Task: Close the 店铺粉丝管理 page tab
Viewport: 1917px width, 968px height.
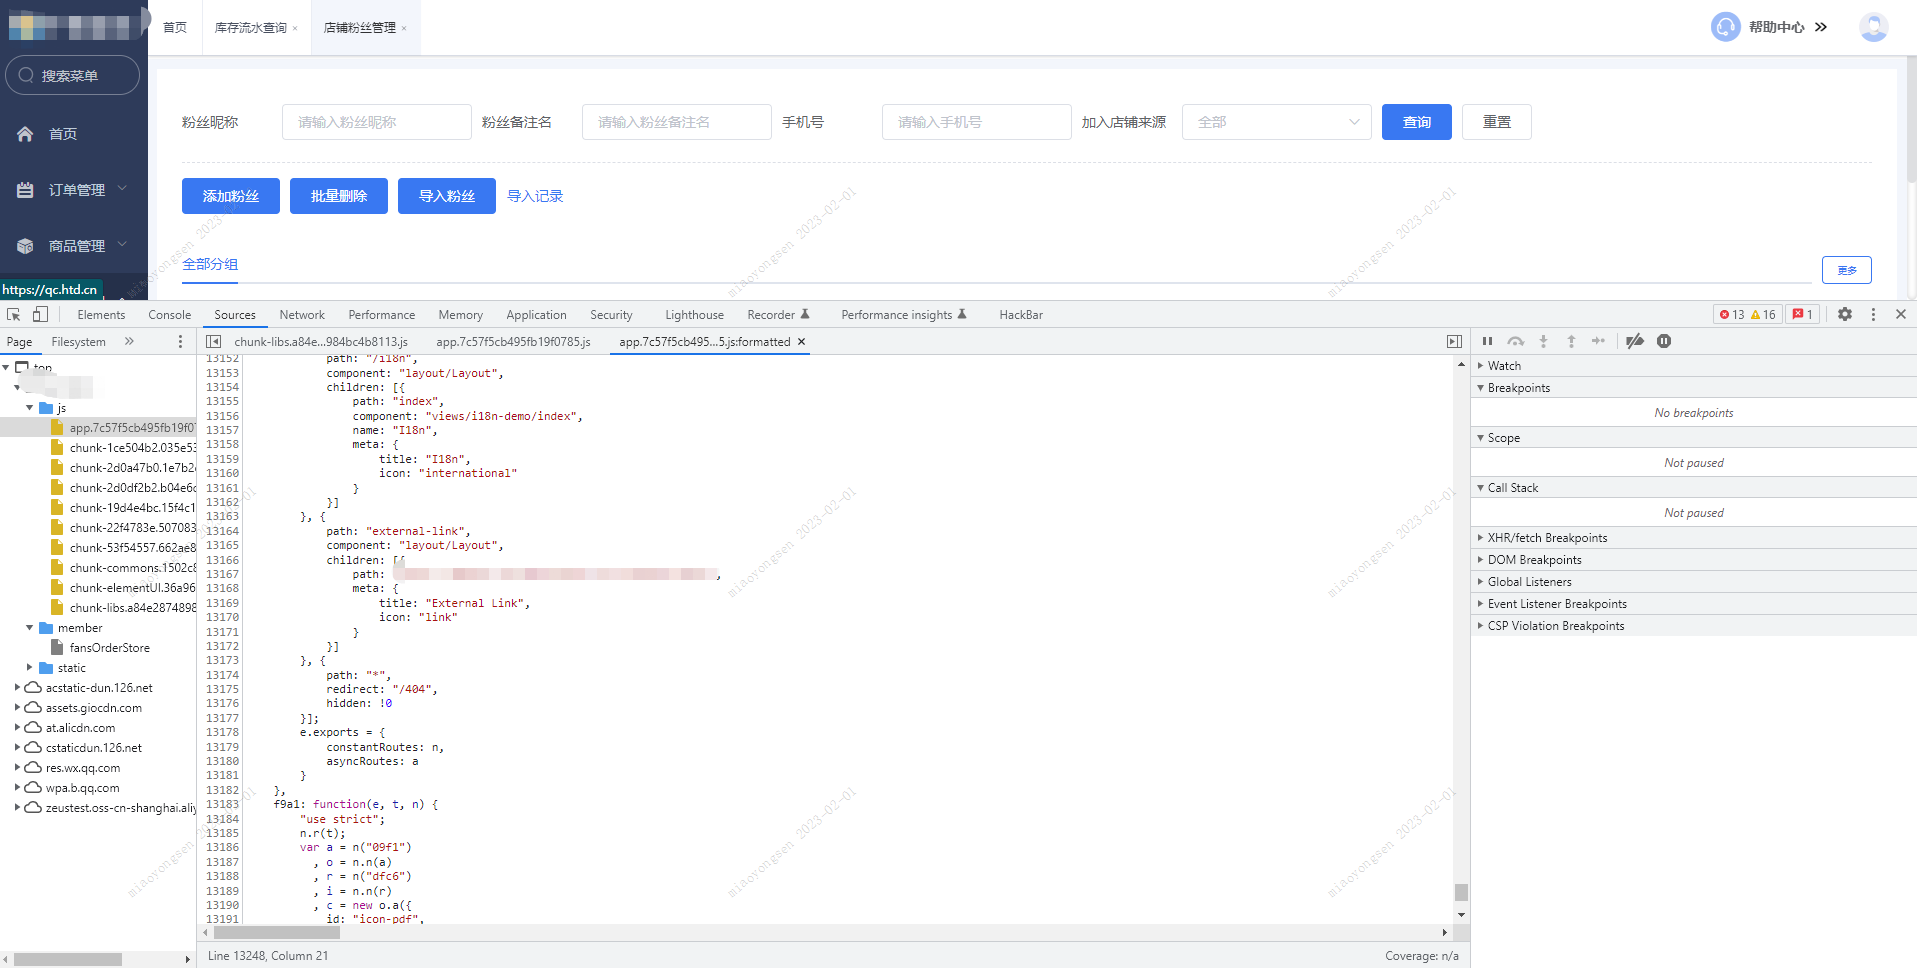Action: (404, 28)
